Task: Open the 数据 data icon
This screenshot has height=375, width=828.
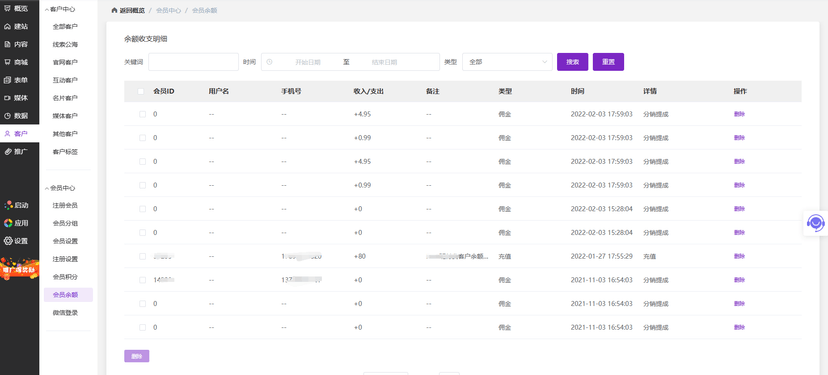Action: [x=7, y=116]
